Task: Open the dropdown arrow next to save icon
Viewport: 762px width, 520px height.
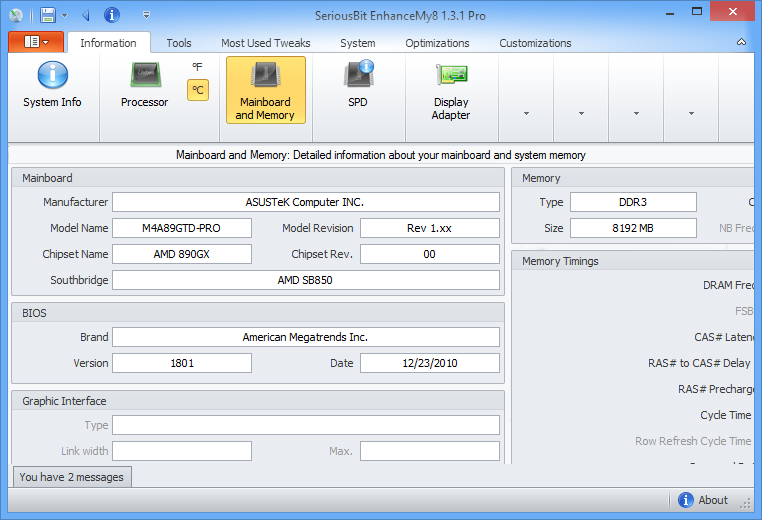Action: click(64, 16)
